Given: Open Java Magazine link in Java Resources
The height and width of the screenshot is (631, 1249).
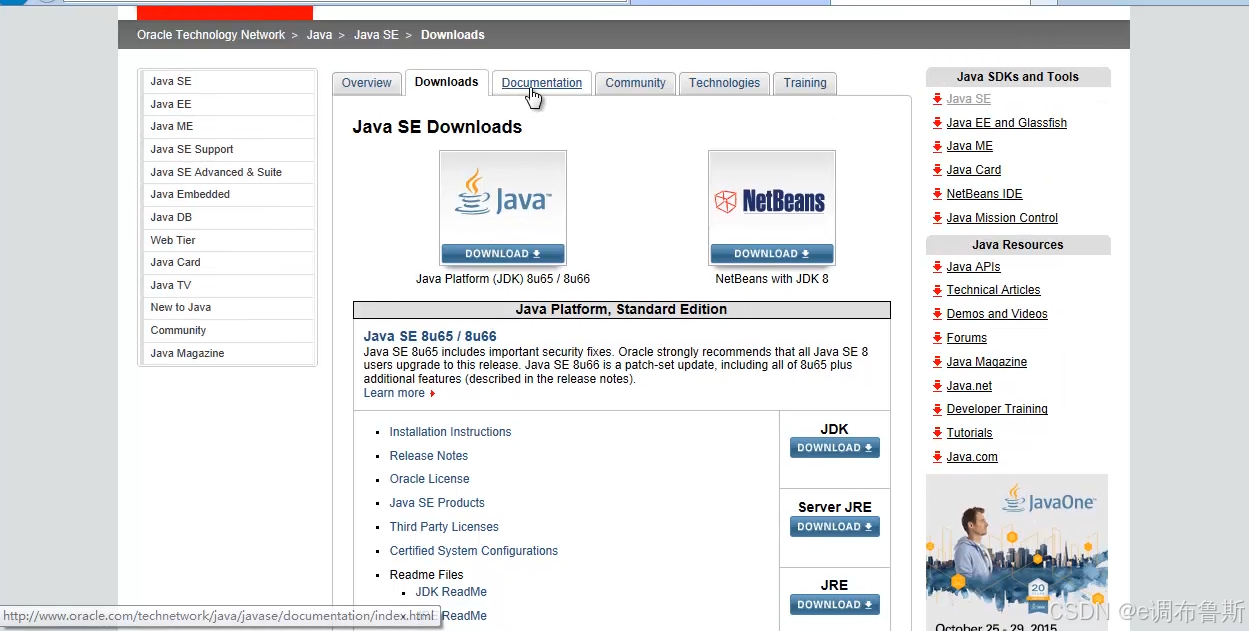Looking at the screenshot, I should point(987,362).
